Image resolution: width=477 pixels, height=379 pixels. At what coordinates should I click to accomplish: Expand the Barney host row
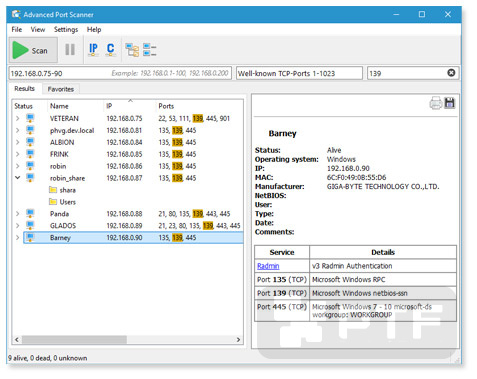pyautogui.click(x=18, y=238)
